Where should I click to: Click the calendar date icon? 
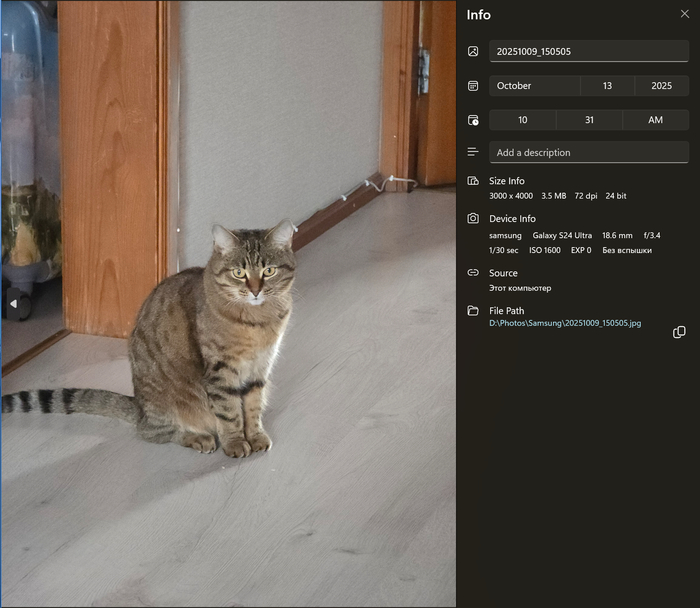click(473, 86)
